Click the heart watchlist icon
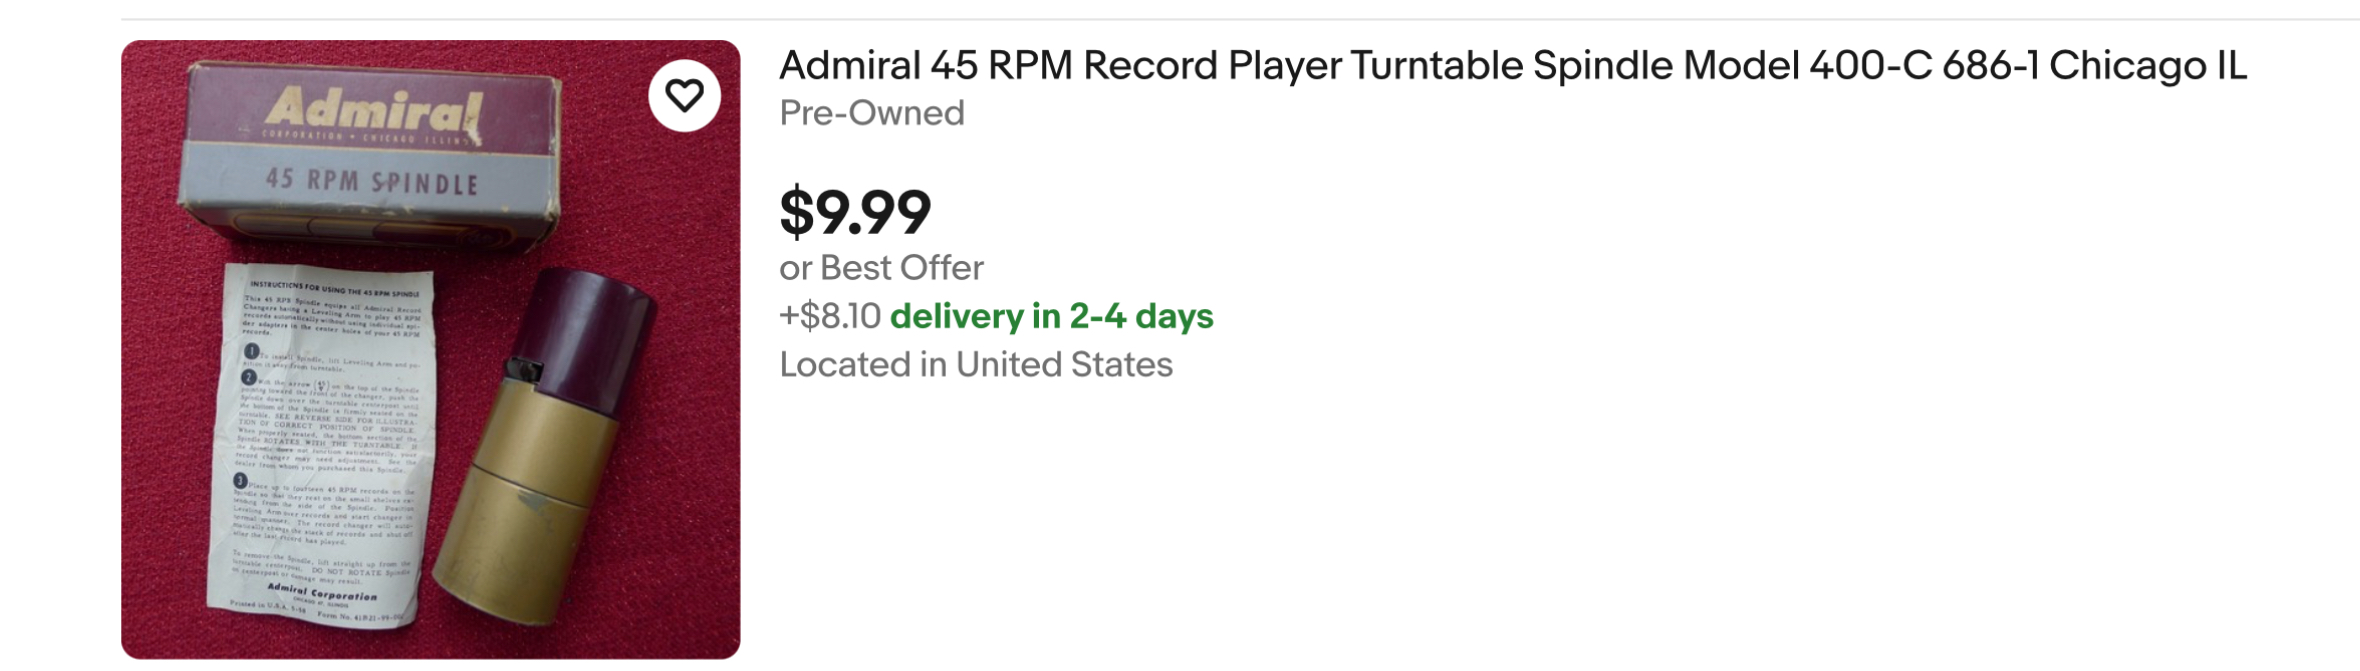This screenshot has height=671, width=2360. click(684, 96)
